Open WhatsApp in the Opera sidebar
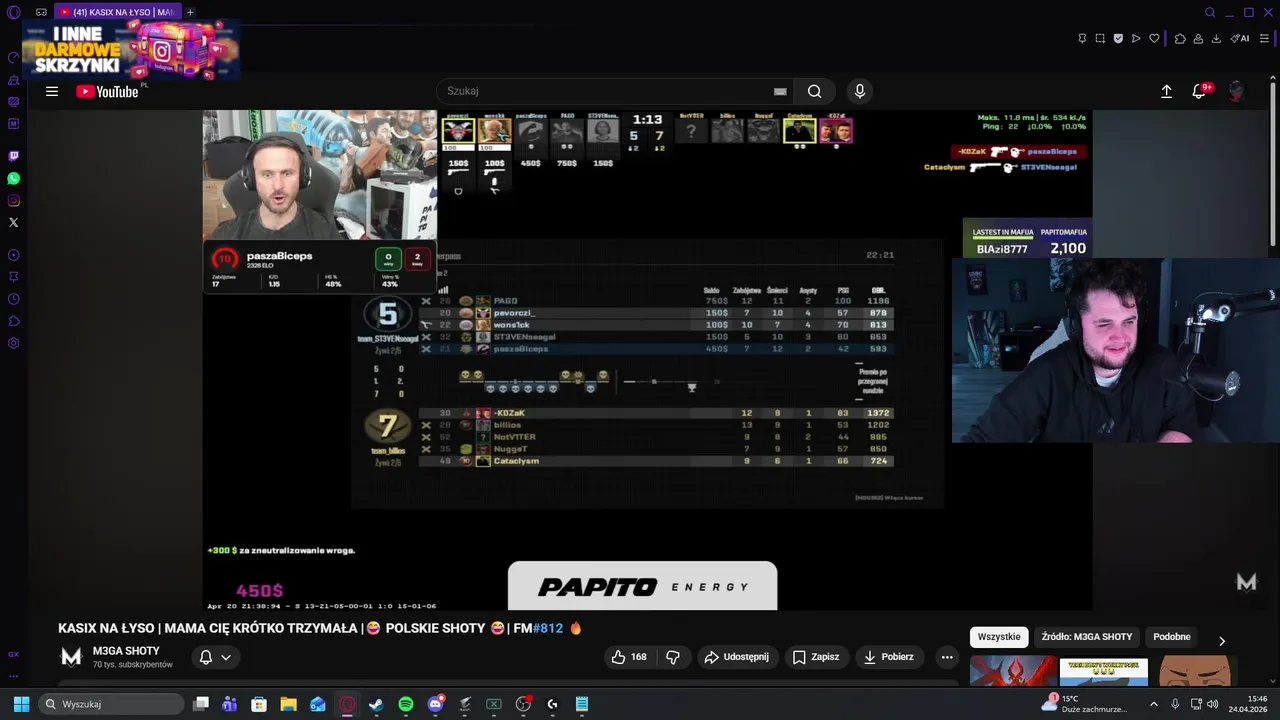Screen dimensions: 1280x720 [14, 178]
